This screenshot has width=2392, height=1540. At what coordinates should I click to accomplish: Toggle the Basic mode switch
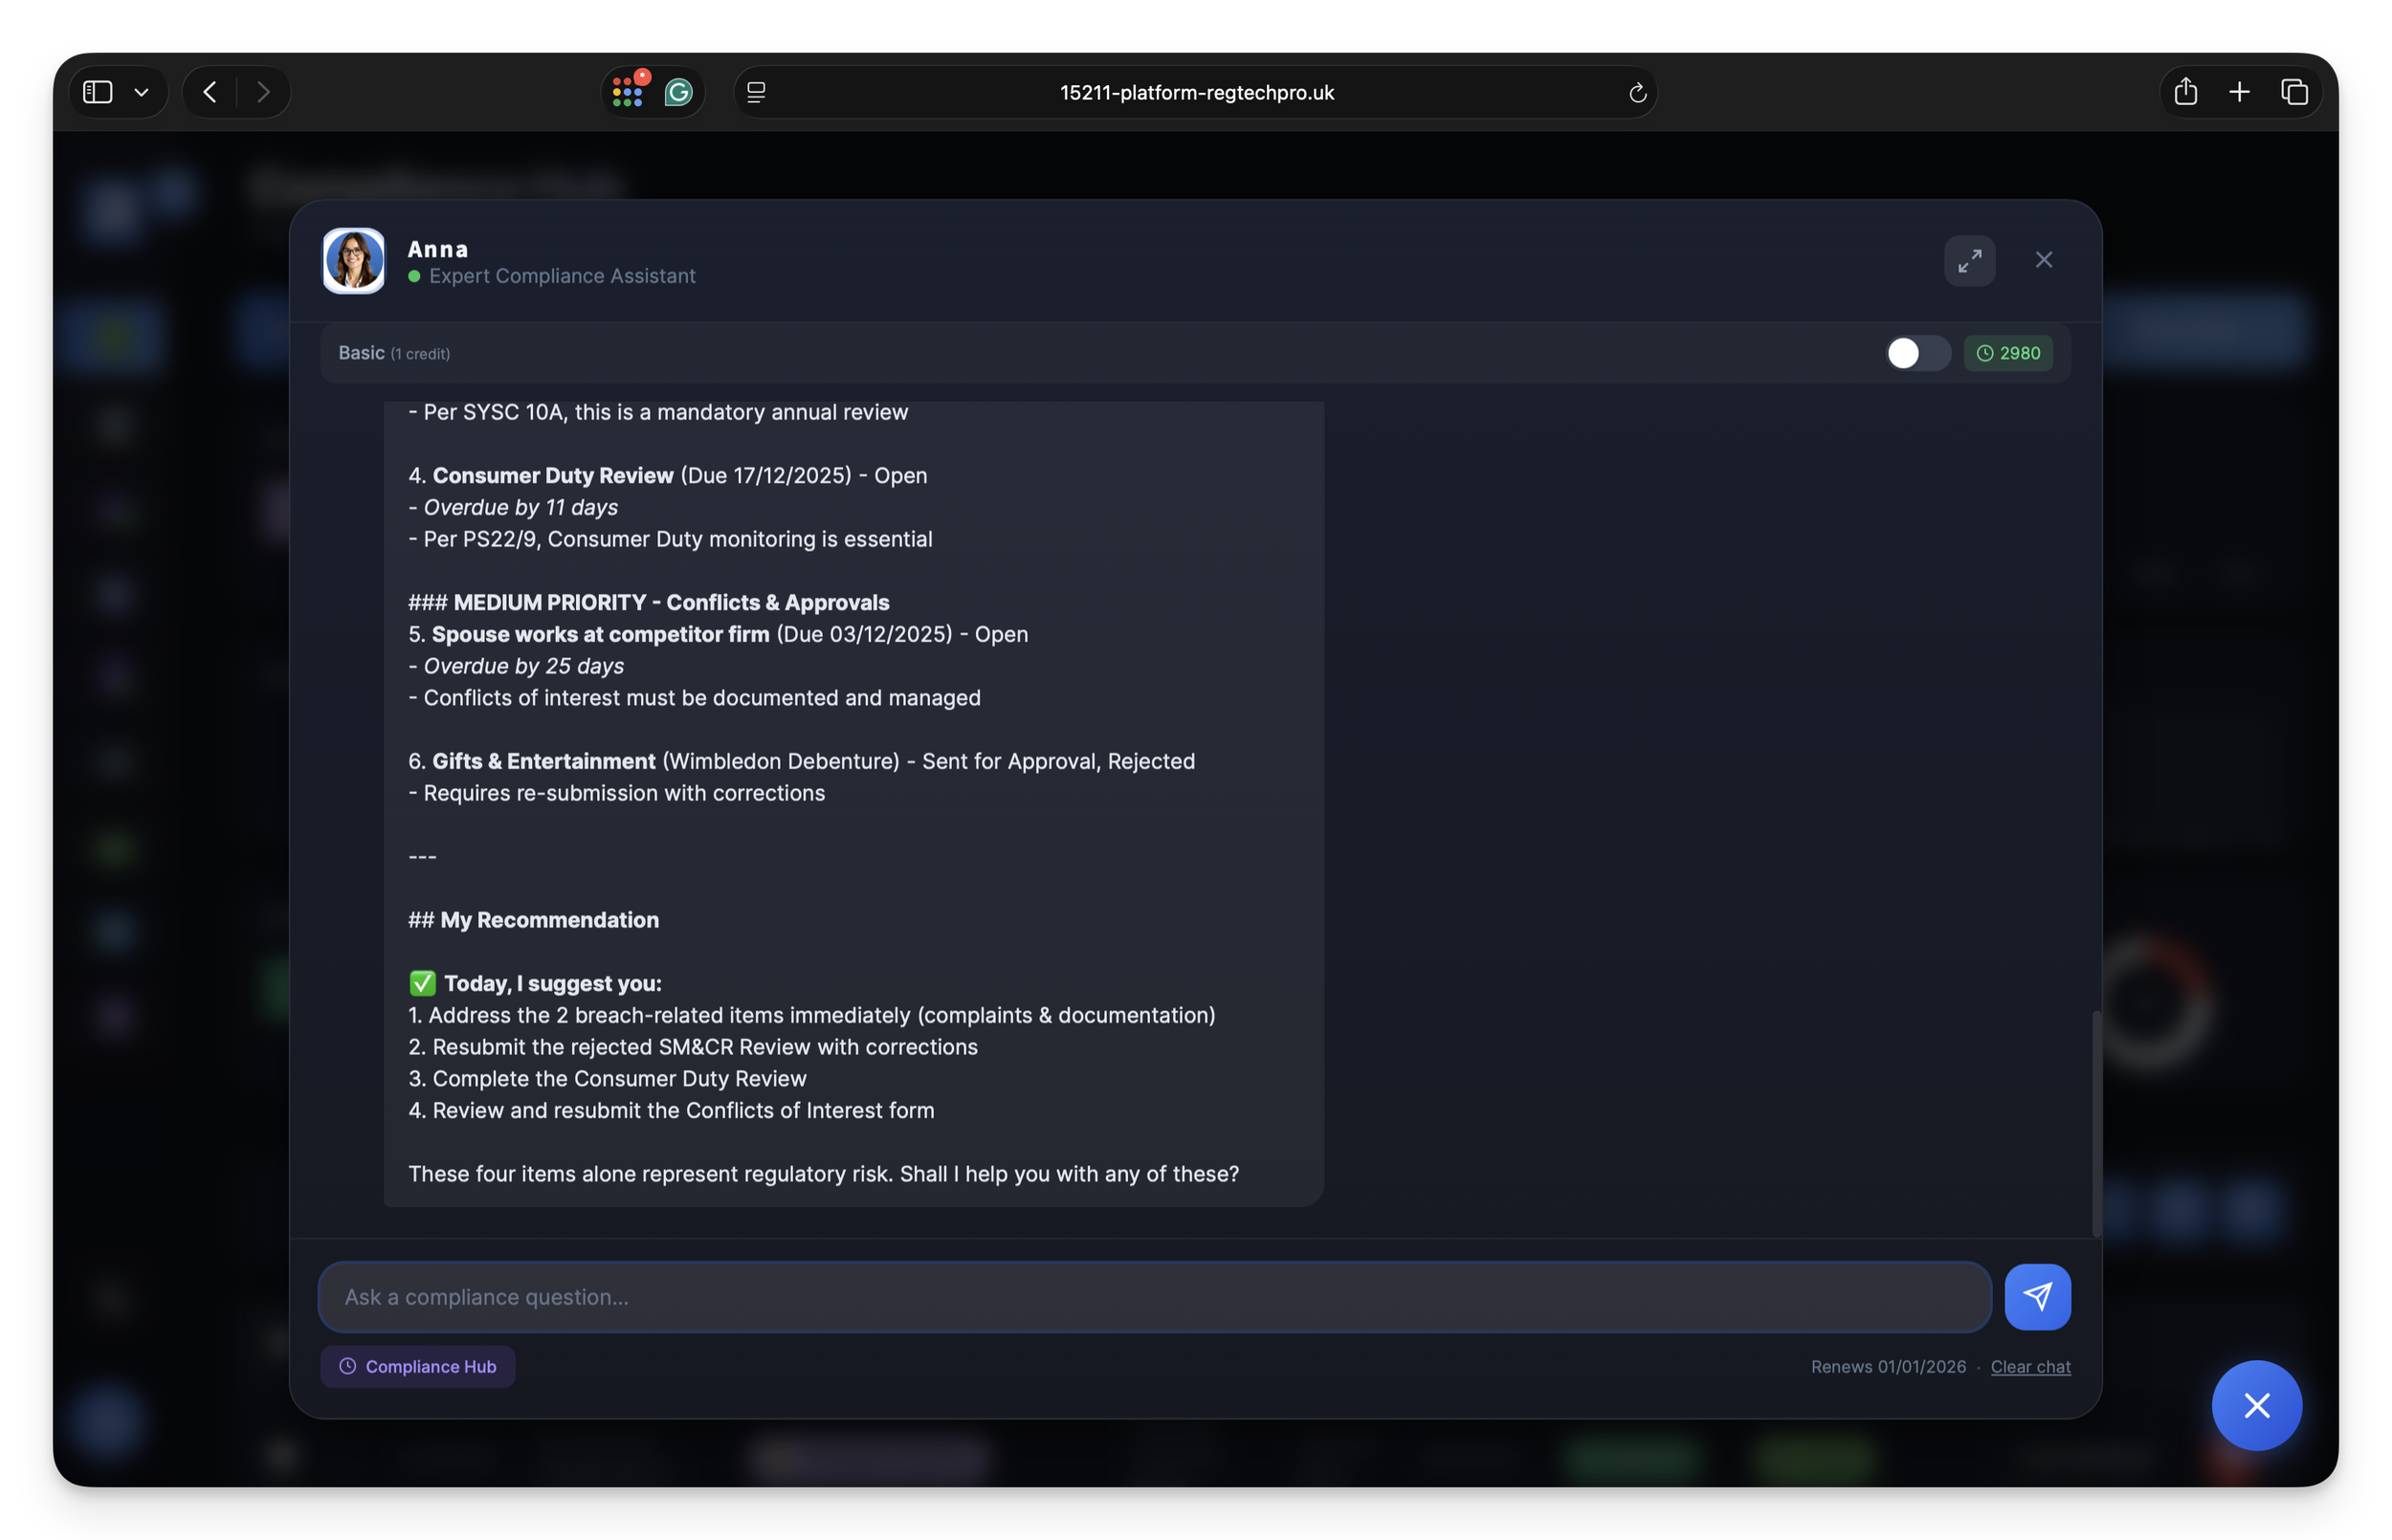(x=1916, y=353)
